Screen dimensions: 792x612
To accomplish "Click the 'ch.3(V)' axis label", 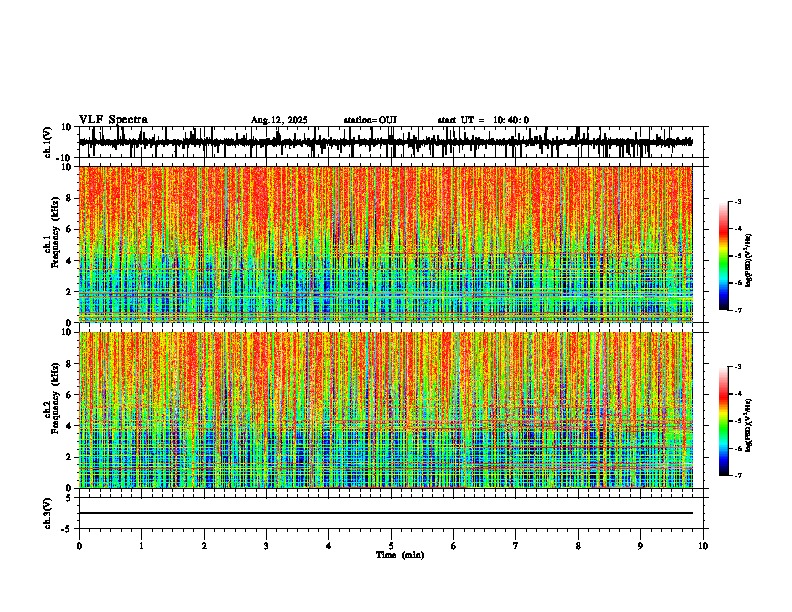I will pyautogui.click(x=47, y=514).
